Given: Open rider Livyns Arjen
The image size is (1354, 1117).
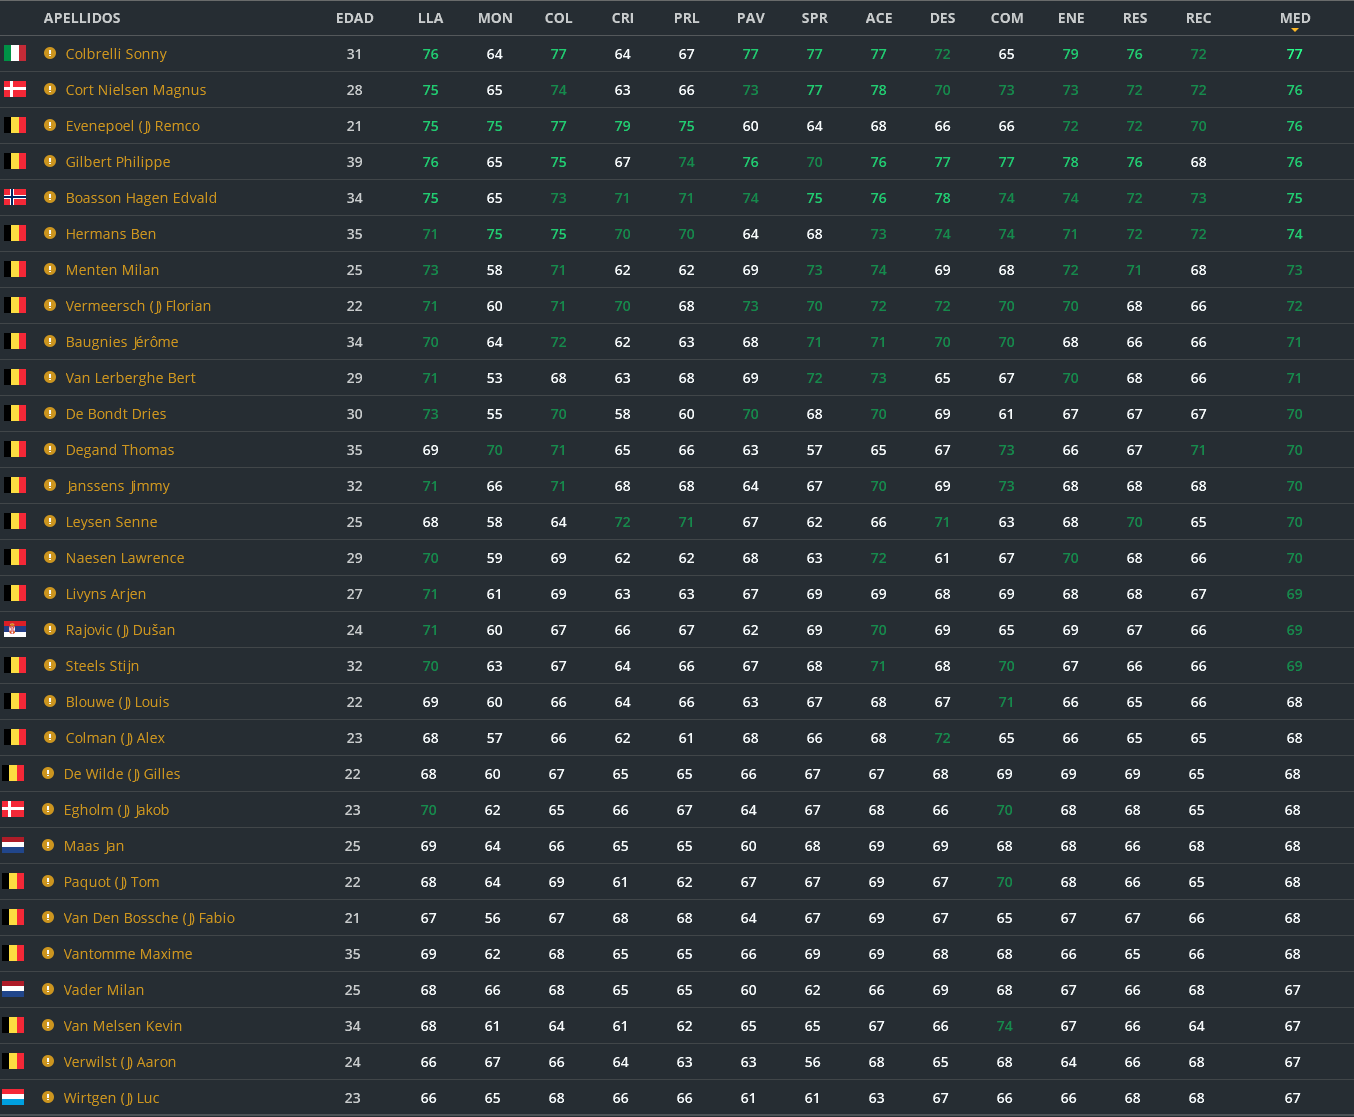Looking at the screenshot, I should pos(106,594).
